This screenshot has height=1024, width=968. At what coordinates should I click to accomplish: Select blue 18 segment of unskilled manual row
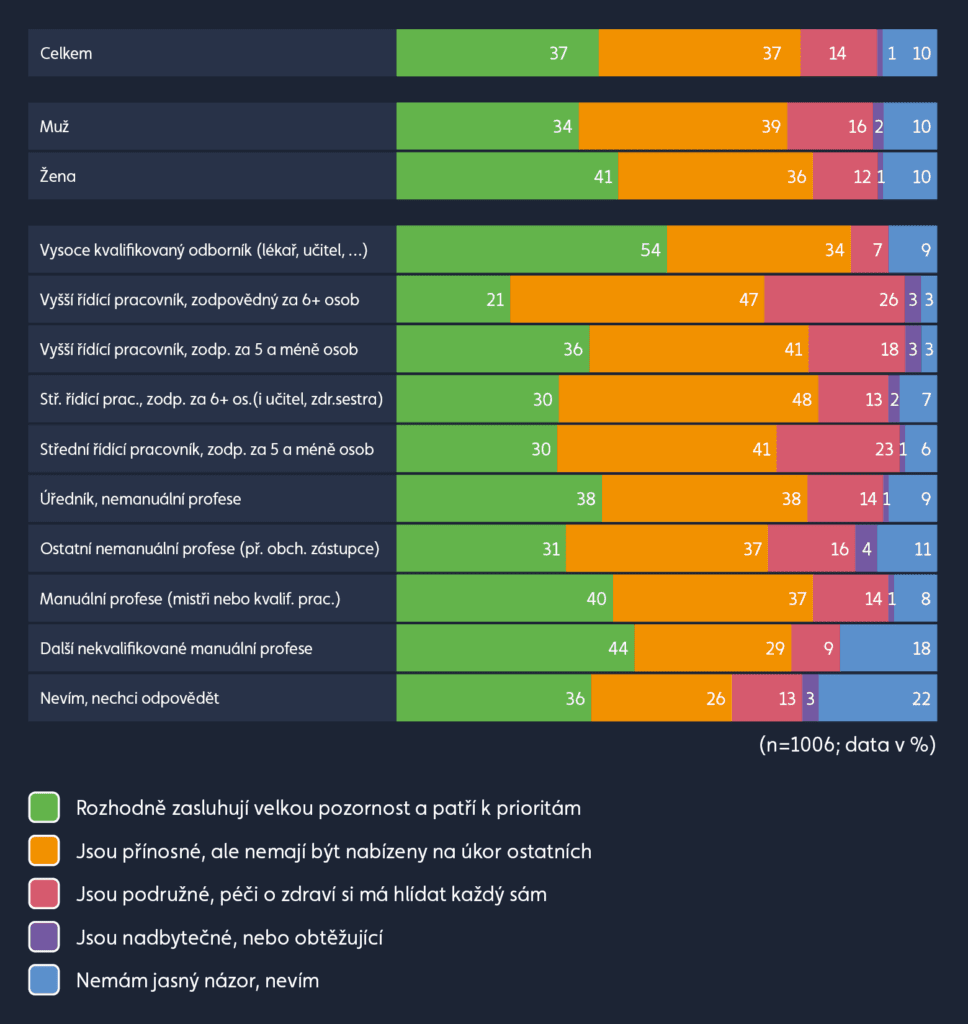[x=888, y=649]
